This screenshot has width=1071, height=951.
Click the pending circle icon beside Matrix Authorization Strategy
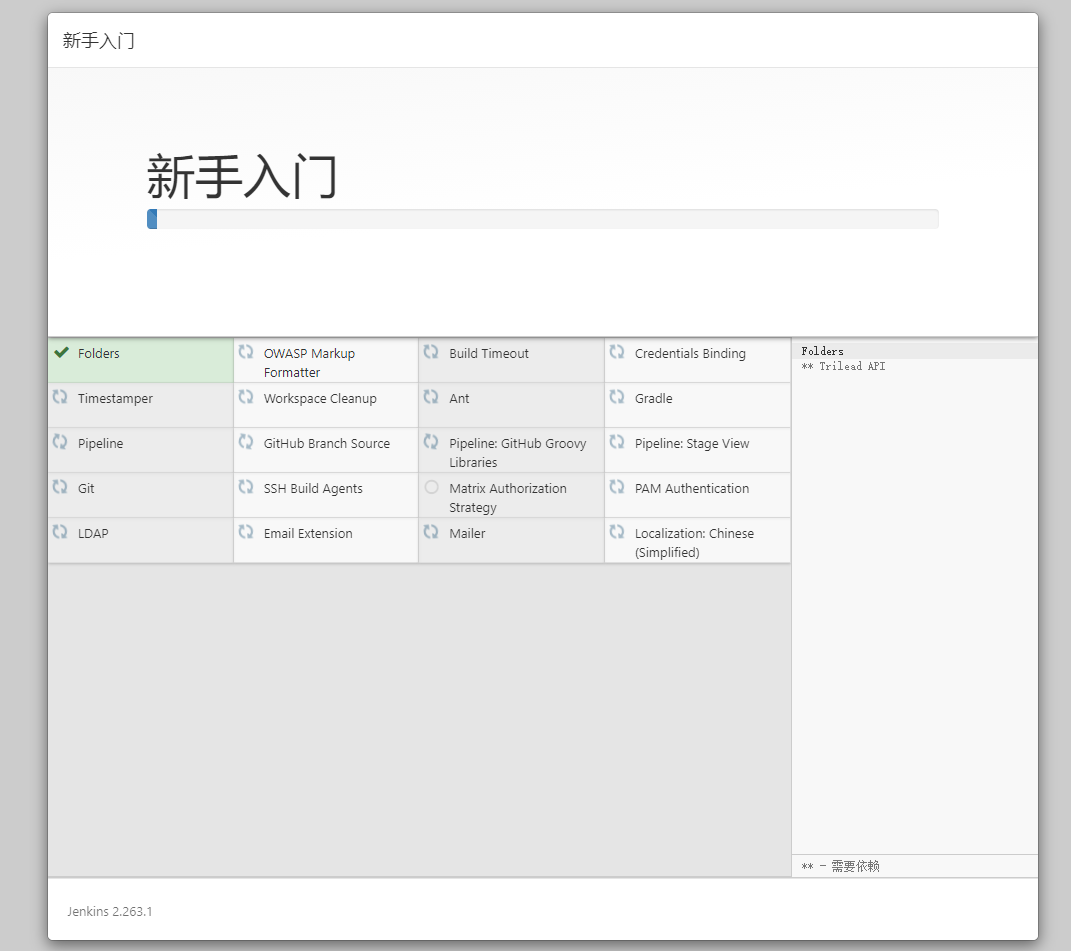click(x=431, y=487)
